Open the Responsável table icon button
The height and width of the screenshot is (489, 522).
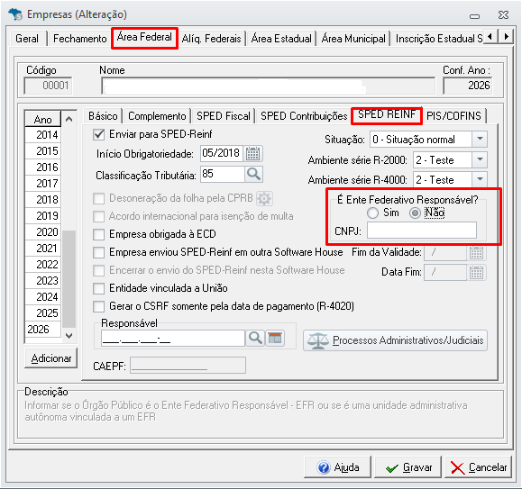pyautogui.click(x=275, y=338)
